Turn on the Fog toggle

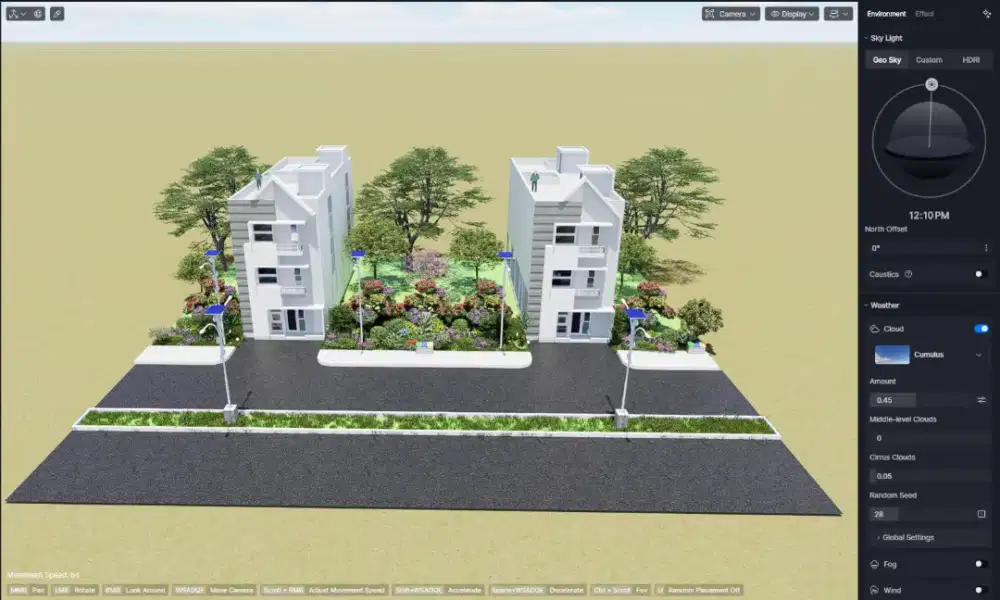pos(981,564)
